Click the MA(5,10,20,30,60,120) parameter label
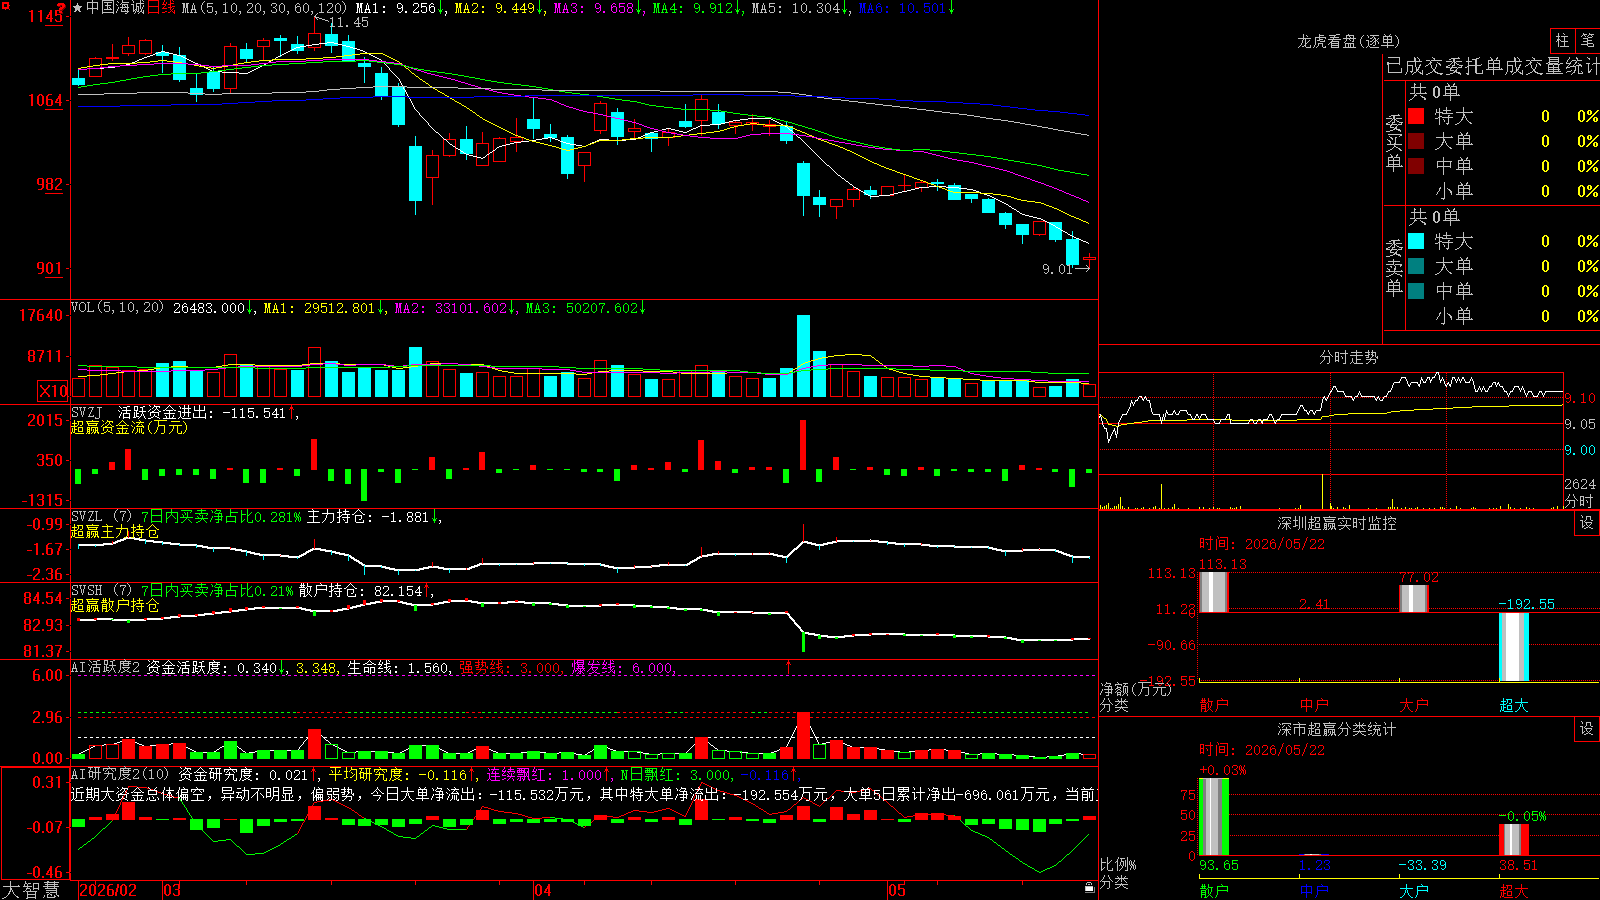Image resolution: width=1600 pixels, height=900 pixels. click(264, 8)
